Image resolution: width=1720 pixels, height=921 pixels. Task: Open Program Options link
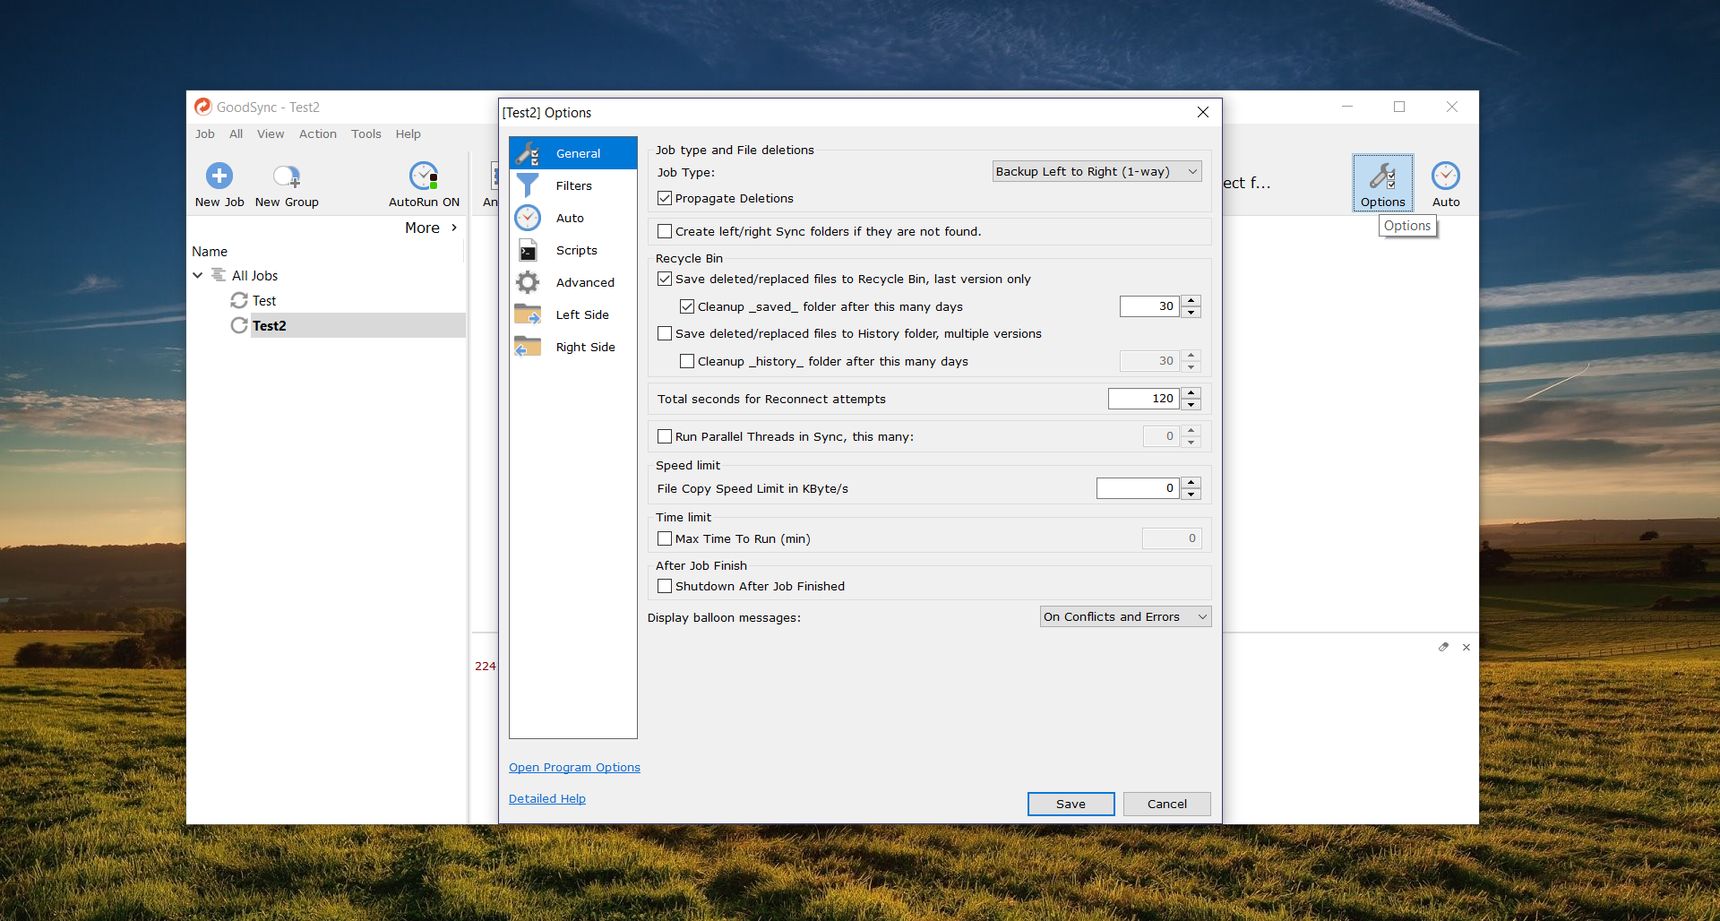point(575,767)
